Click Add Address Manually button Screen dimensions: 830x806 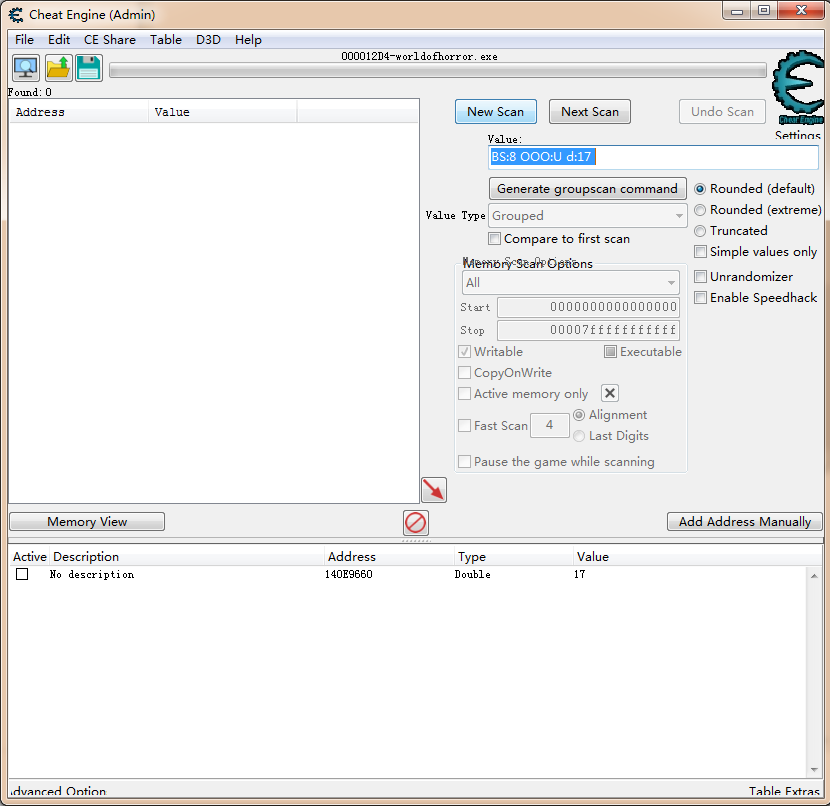pyautogui.click(x=745, y=522)
